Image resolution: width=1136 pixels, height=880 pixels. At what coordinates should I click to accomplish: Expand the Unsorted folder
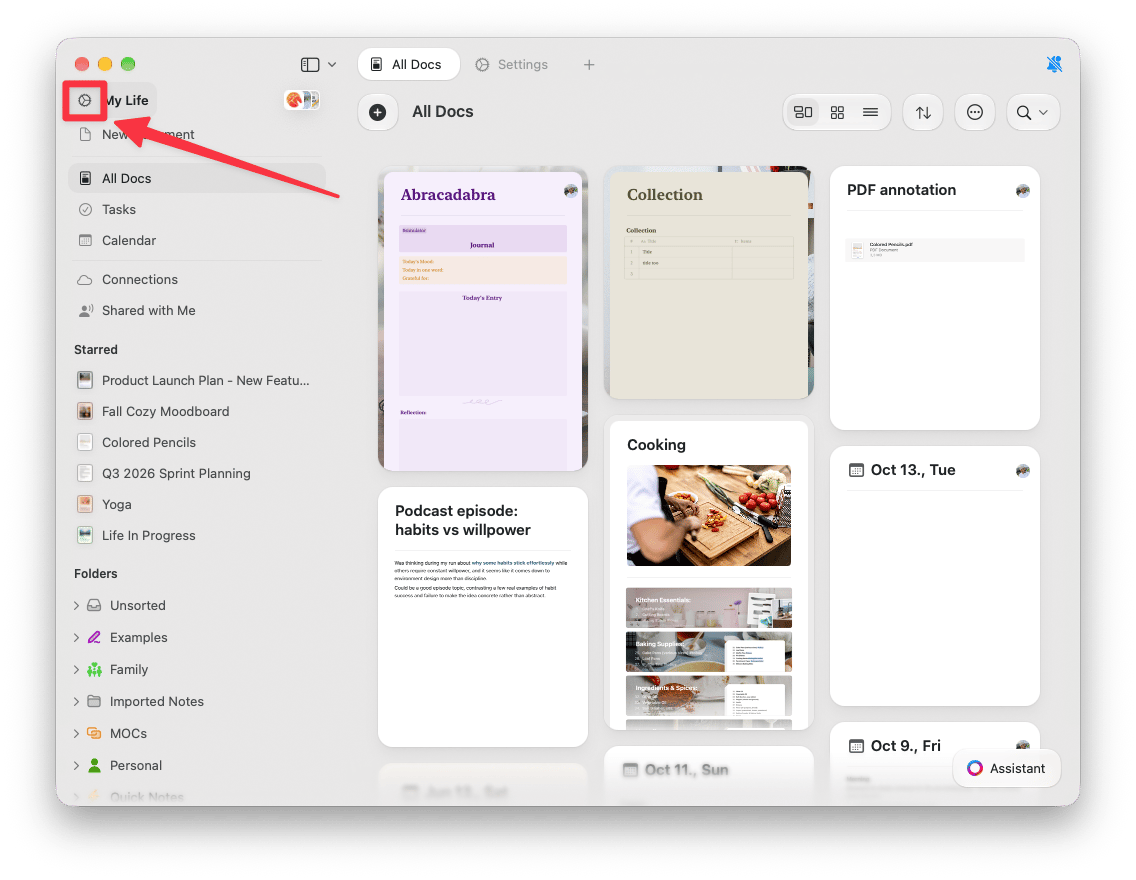76,605
